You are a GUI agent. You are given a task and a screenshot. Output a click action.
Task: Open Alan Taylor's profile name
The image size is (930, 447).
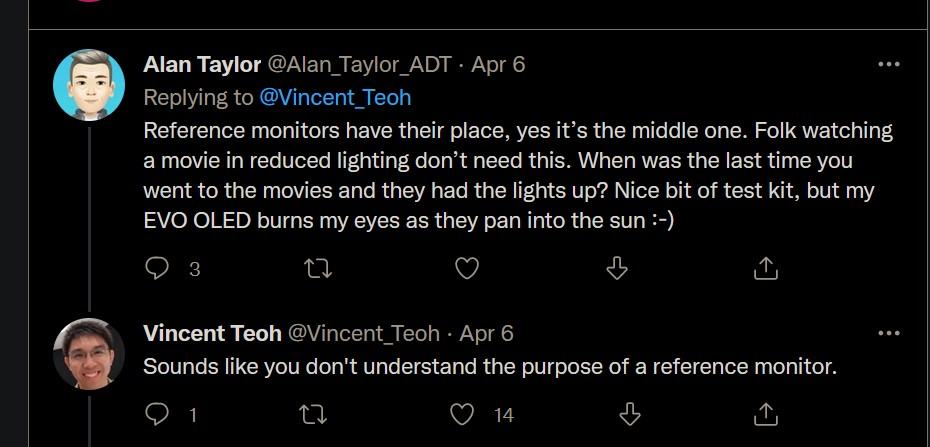[x=201, y=65]
